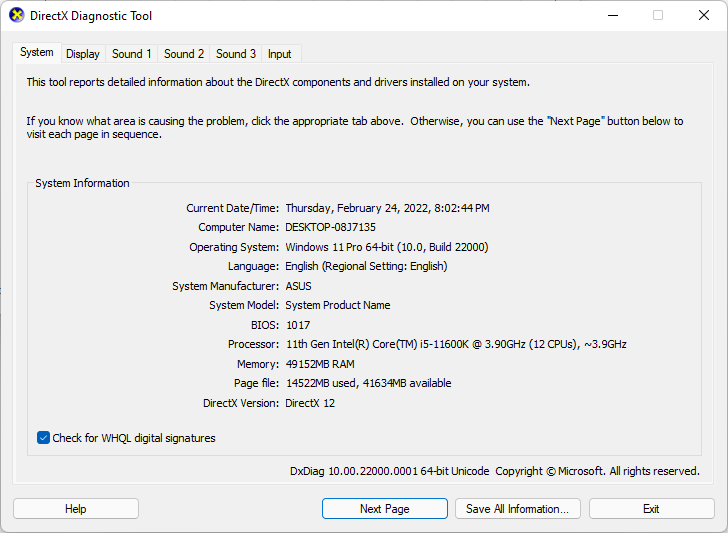Open the Sound 1 tab
Screen dimensions: 728x533
(x=131, y=54)
